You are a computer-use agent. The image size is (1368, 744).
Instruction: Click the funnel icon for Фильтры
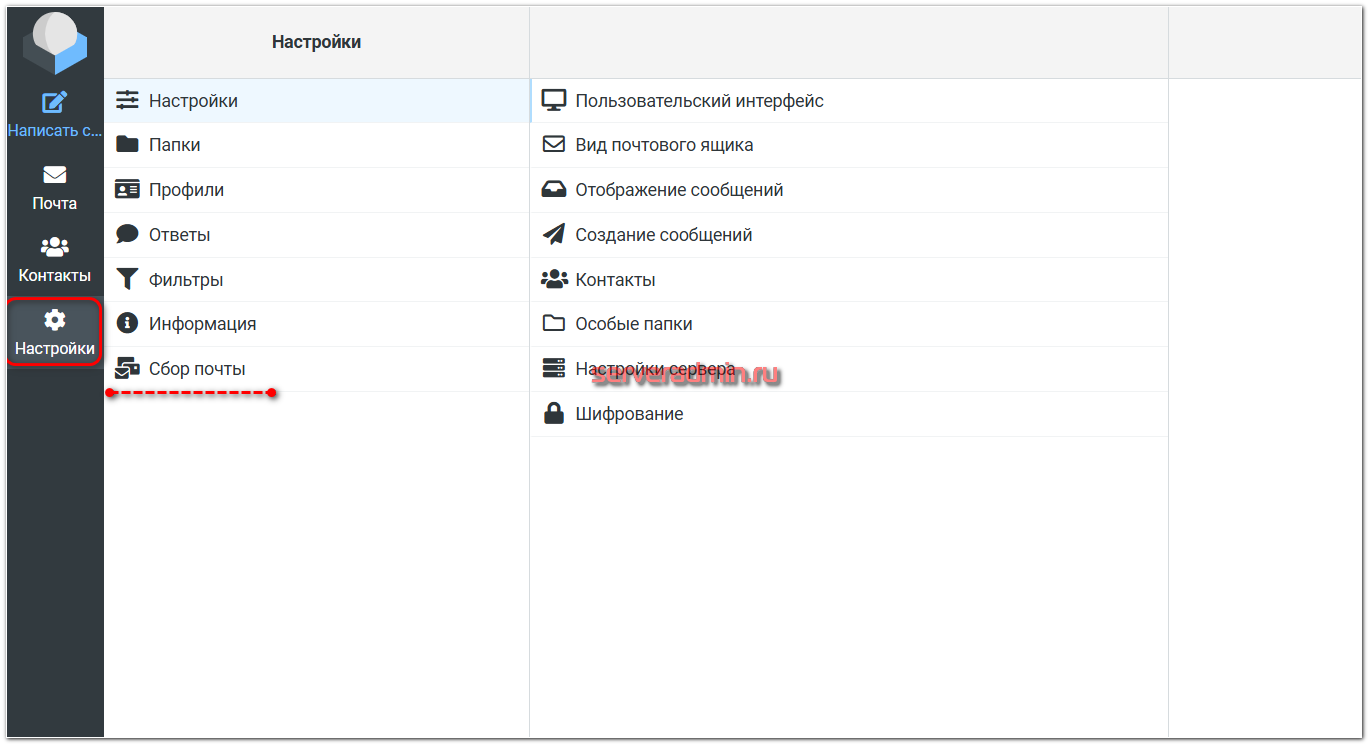127,280
